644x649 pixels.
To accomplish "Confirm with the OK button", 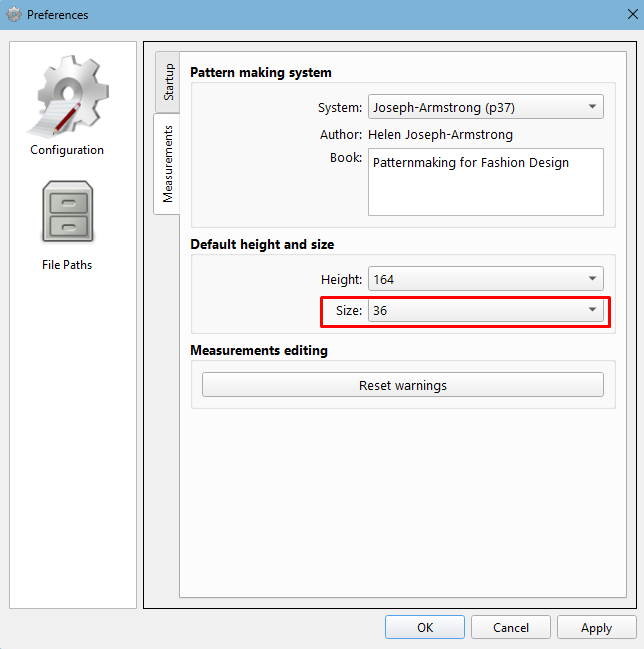I will coord(425,627).
